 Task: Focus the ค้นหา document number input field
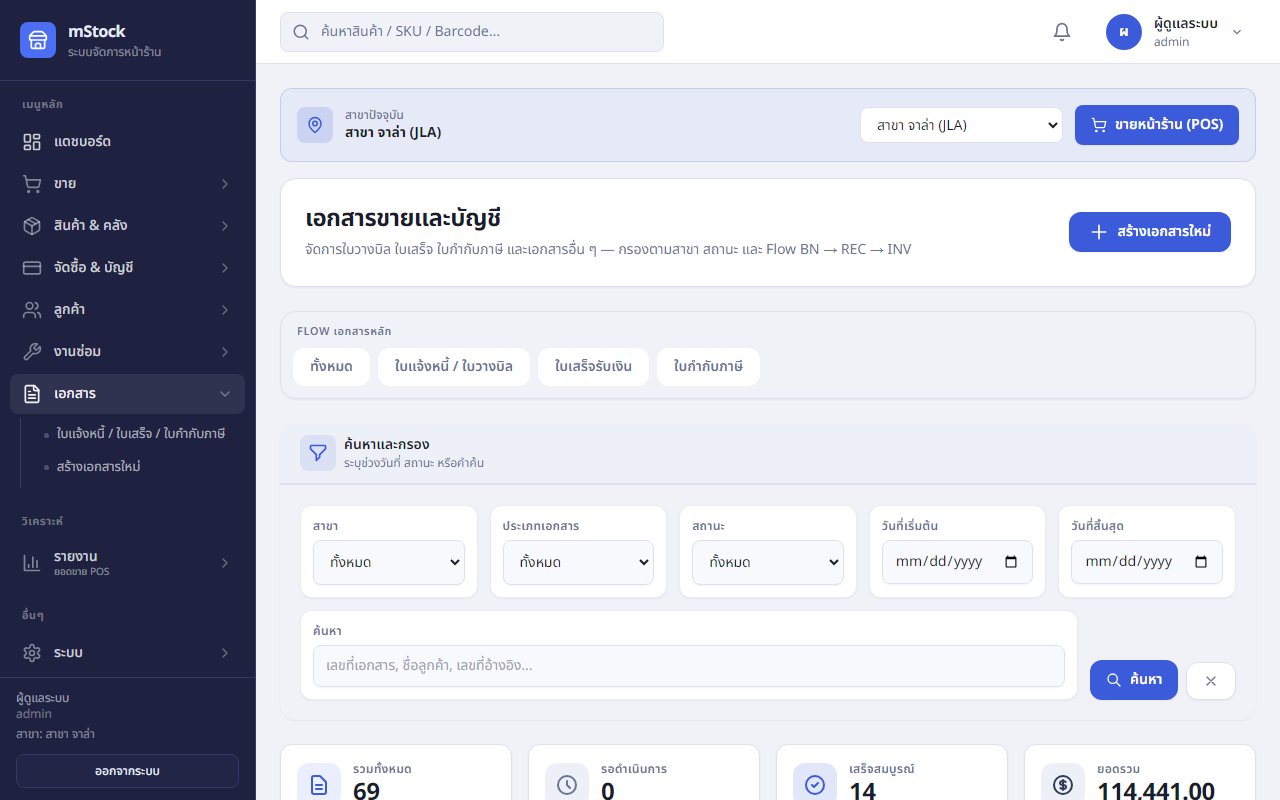tap(689, 666)
